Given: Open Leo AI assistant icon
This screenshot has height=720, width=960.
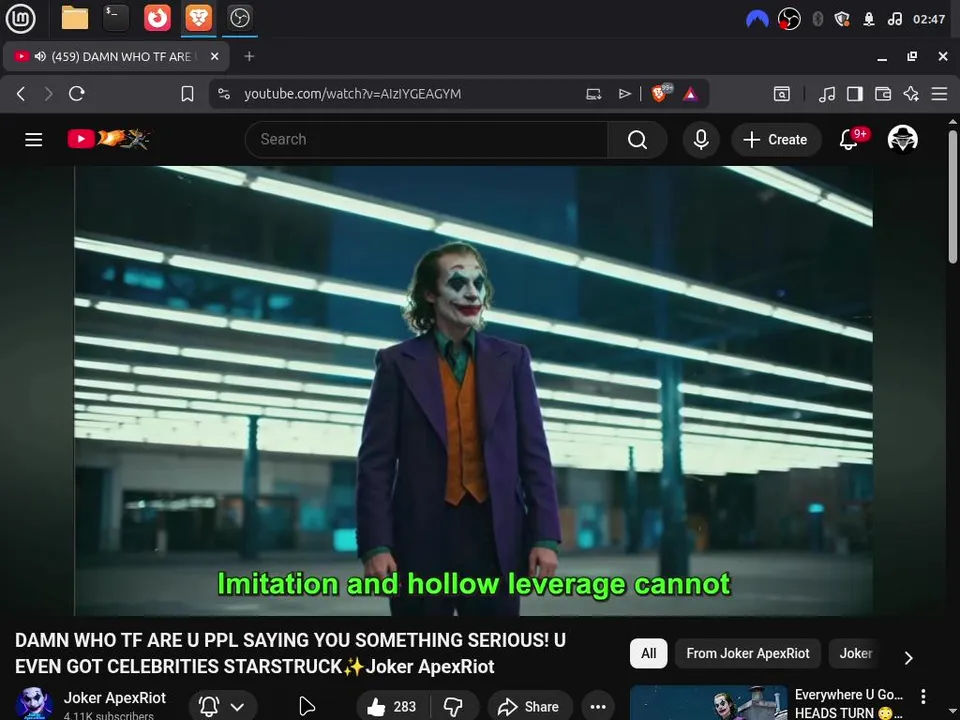Looking at the screenshot, I should pos(911,94).
